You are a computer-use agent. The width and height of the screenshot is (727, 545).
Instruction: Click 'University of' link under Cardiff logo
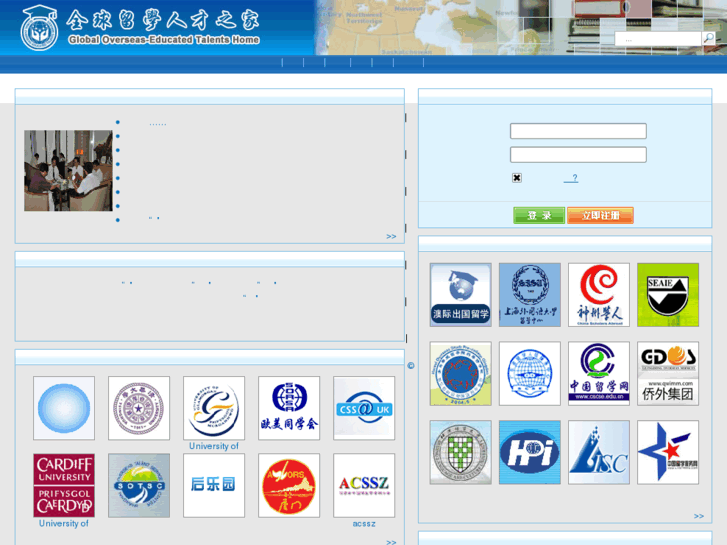[64, 524]
